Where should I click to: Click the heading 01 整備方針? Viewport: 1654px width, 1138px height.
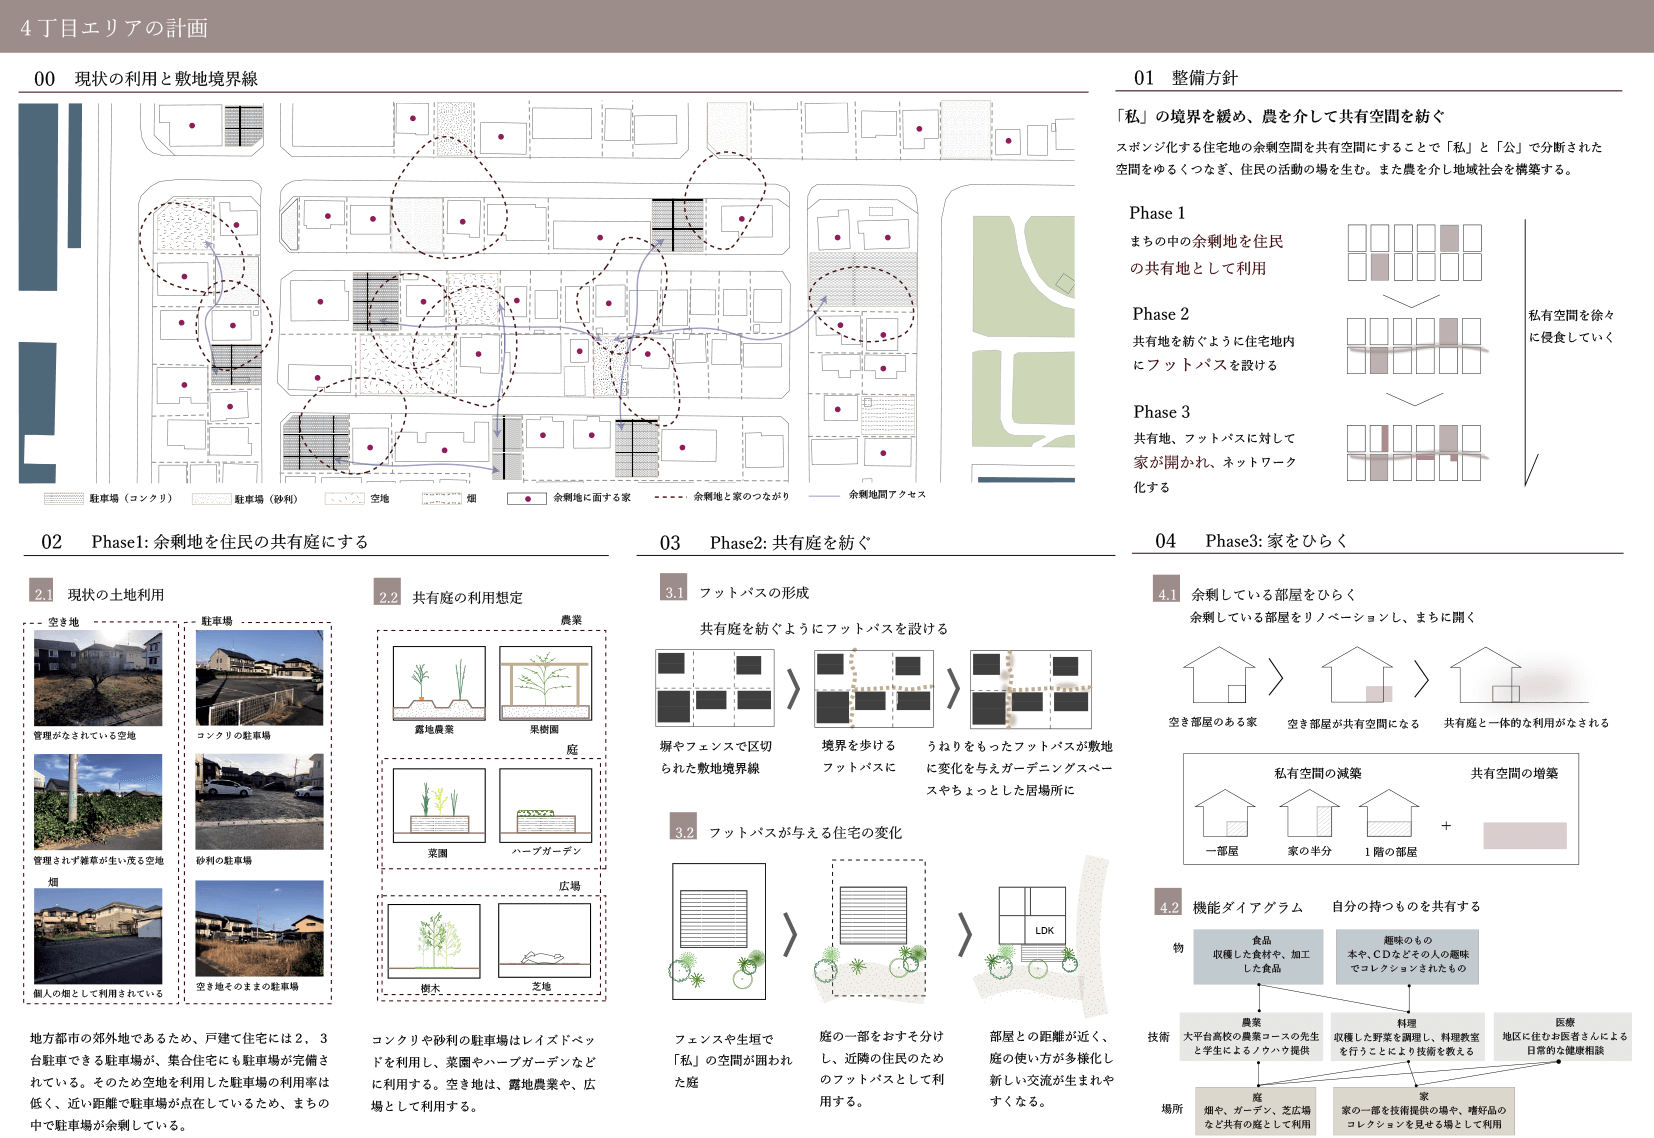click(1186, 77)
